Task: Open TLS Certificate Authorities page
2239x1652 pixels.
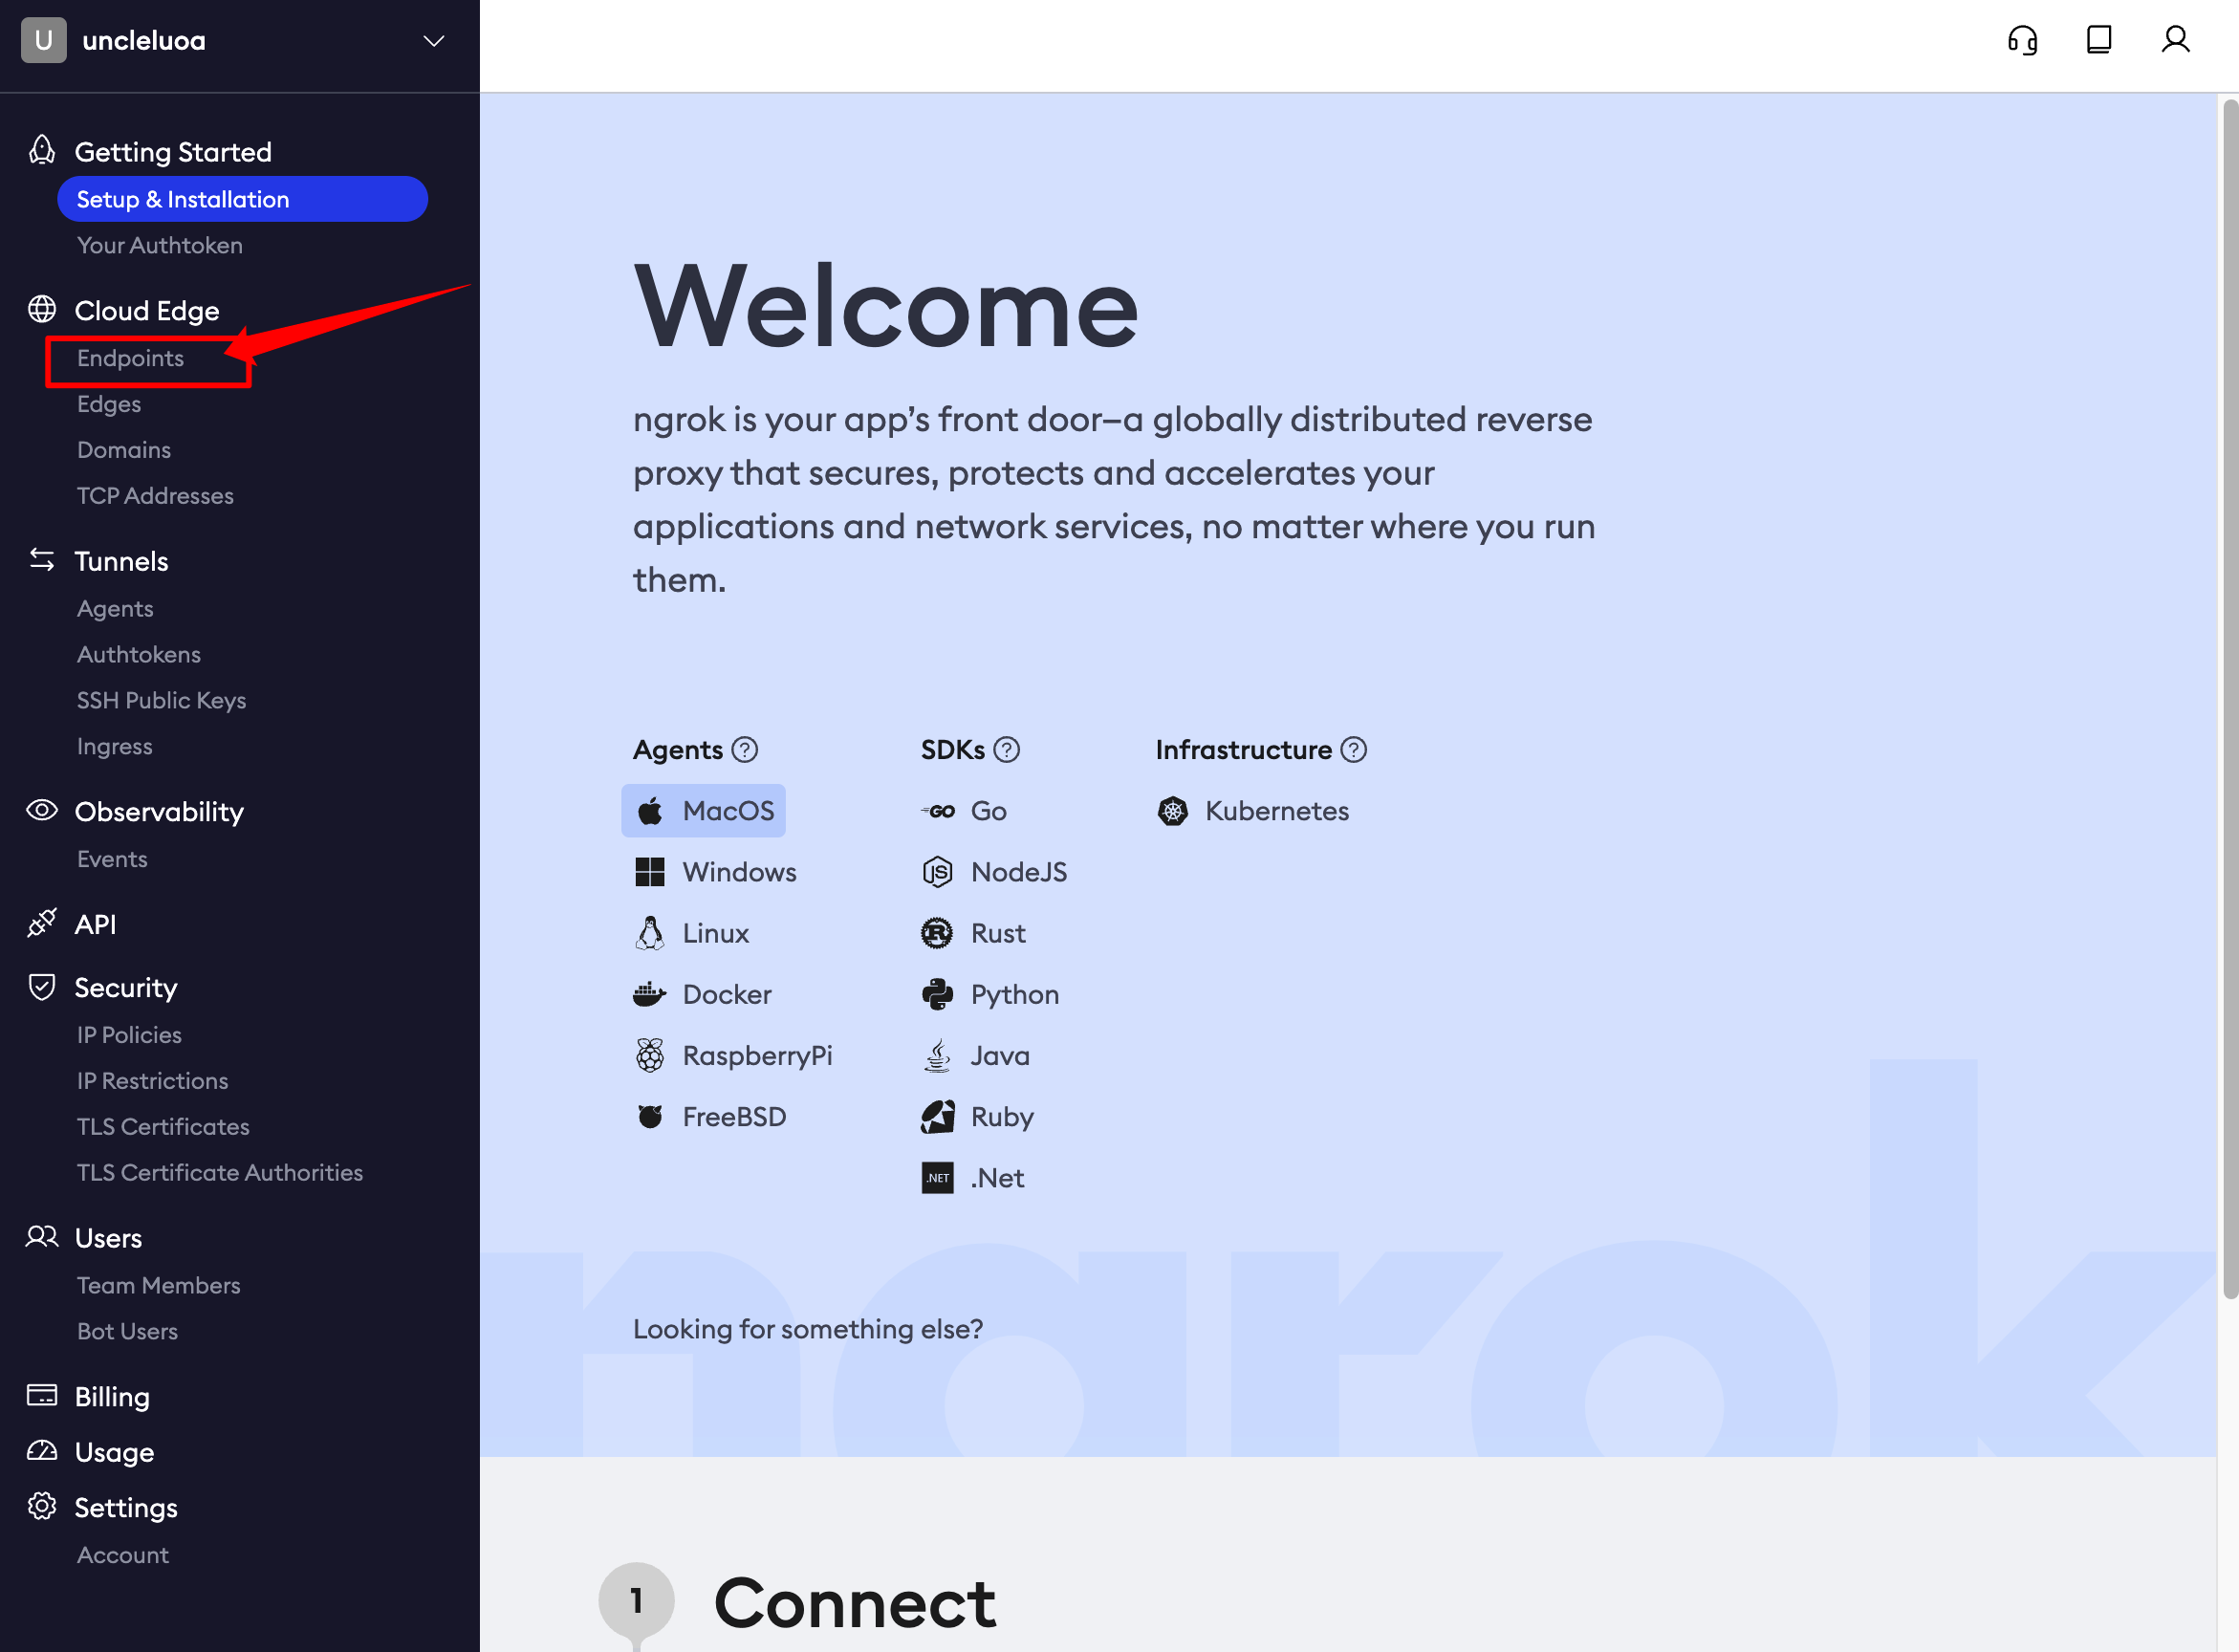Action: (x=220, y=1173)
